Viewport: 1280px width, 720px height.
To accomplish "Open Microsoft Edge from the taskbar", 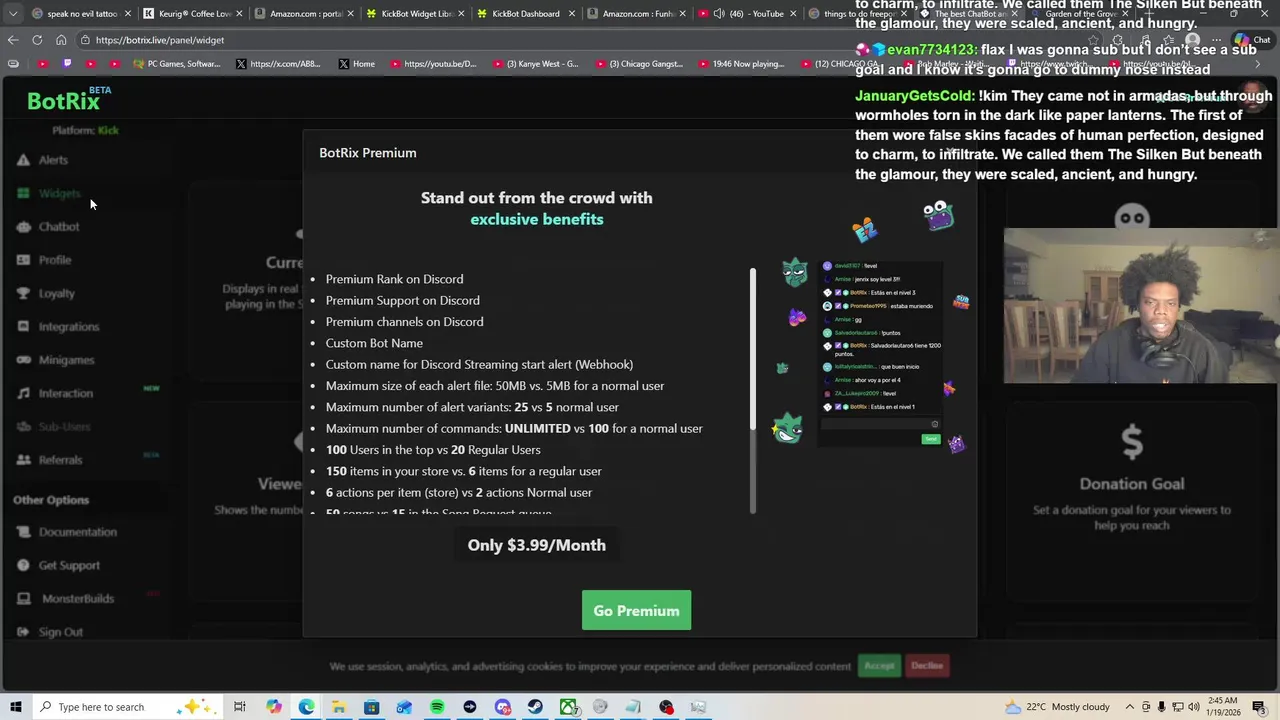I will (x=306, y=707).
